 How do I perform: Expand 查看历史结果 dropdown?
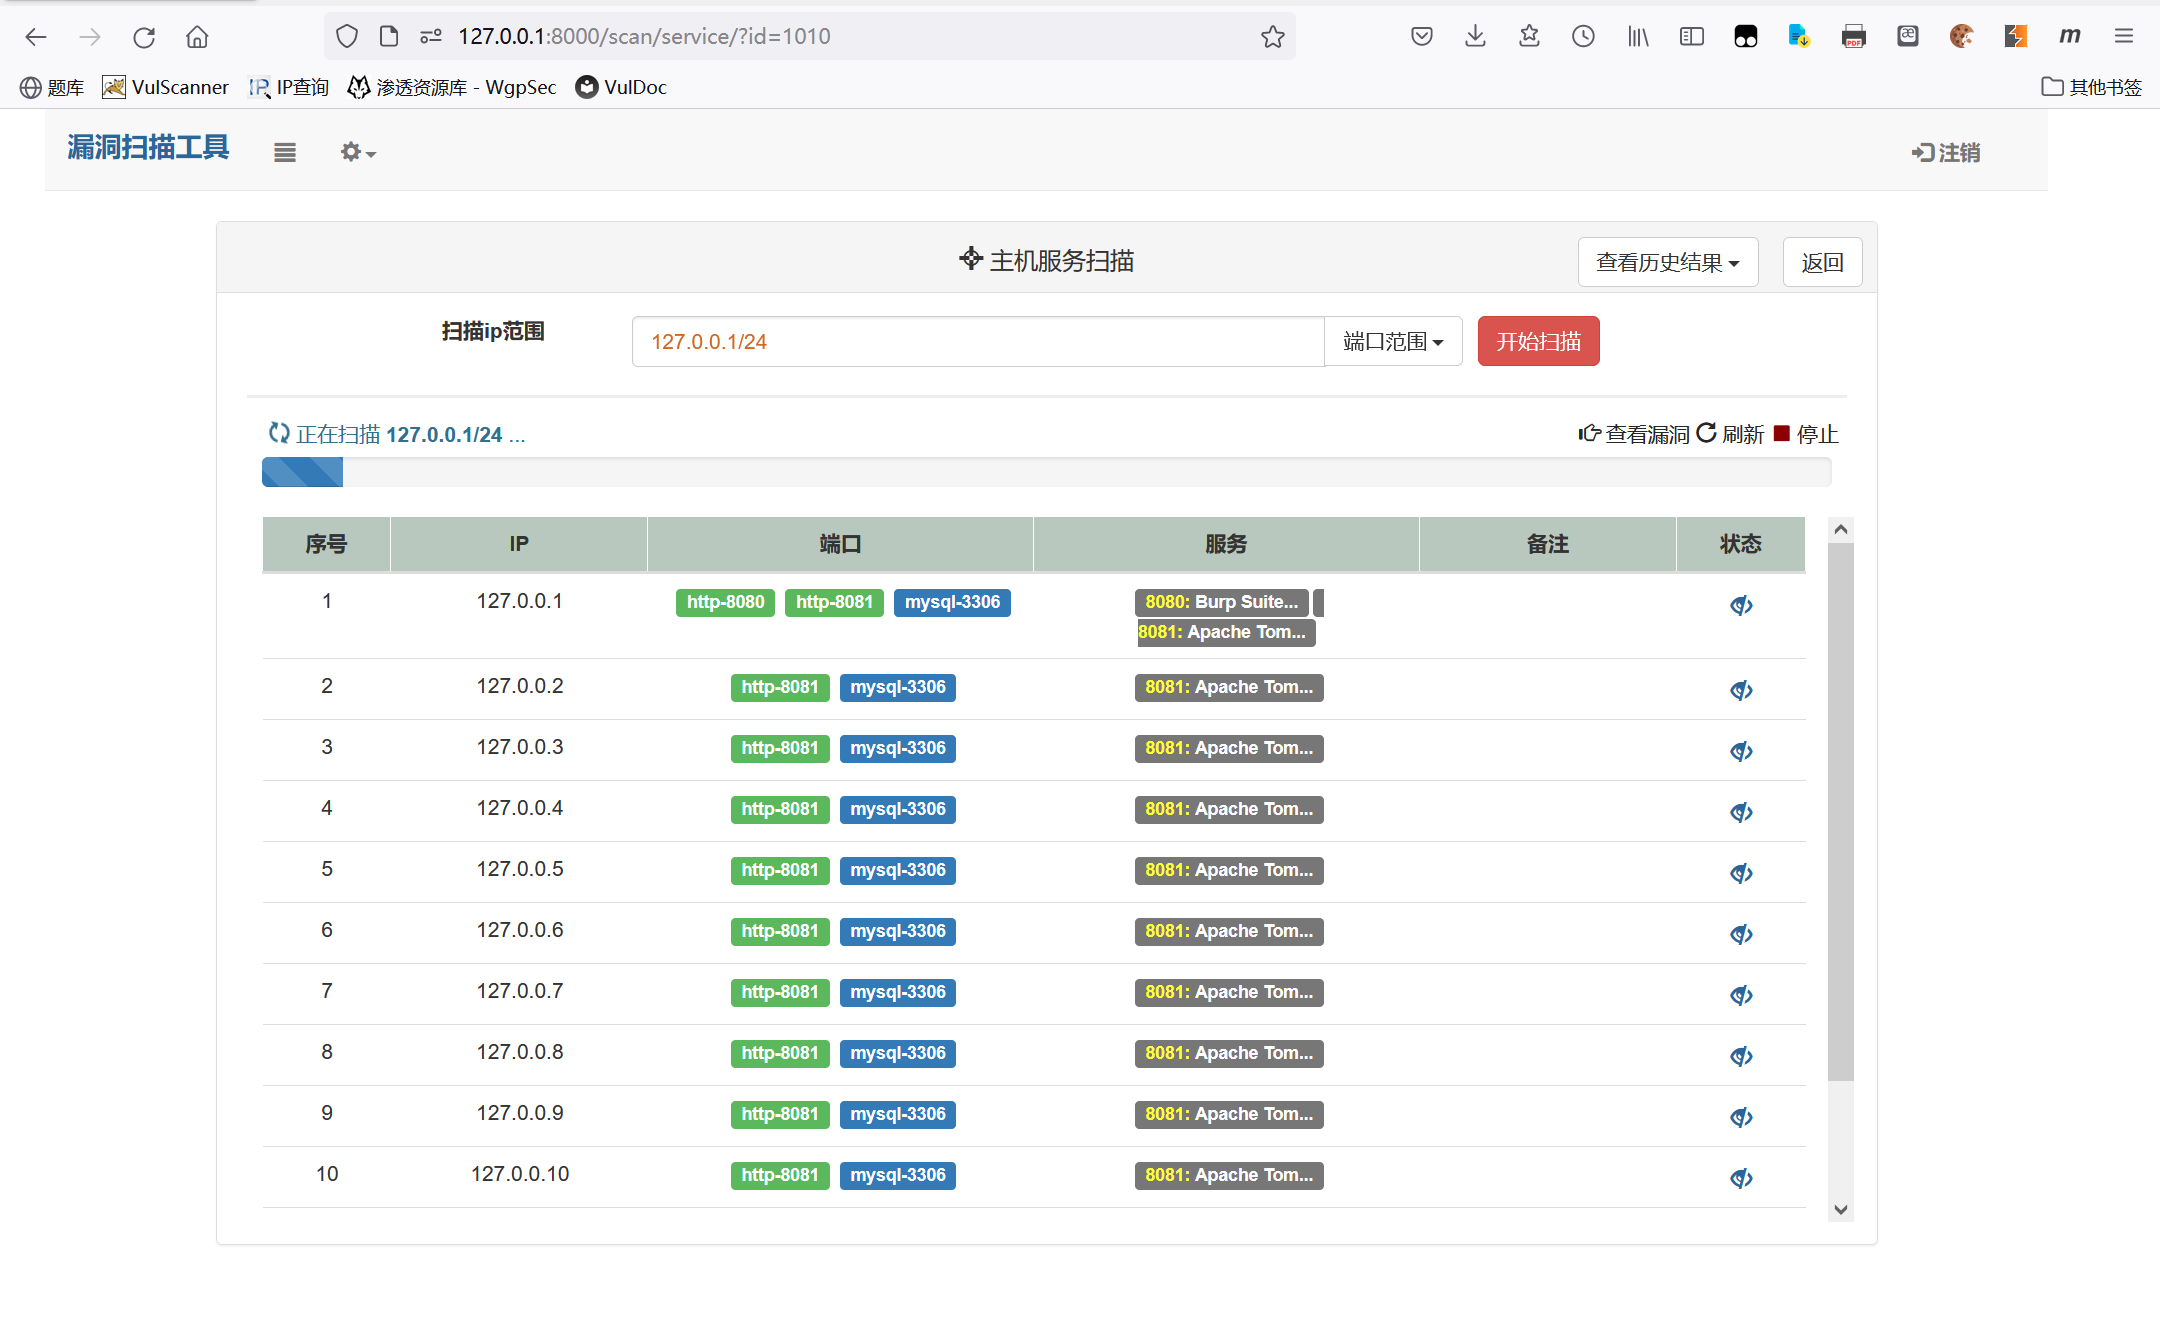(x=1667, y=262)
